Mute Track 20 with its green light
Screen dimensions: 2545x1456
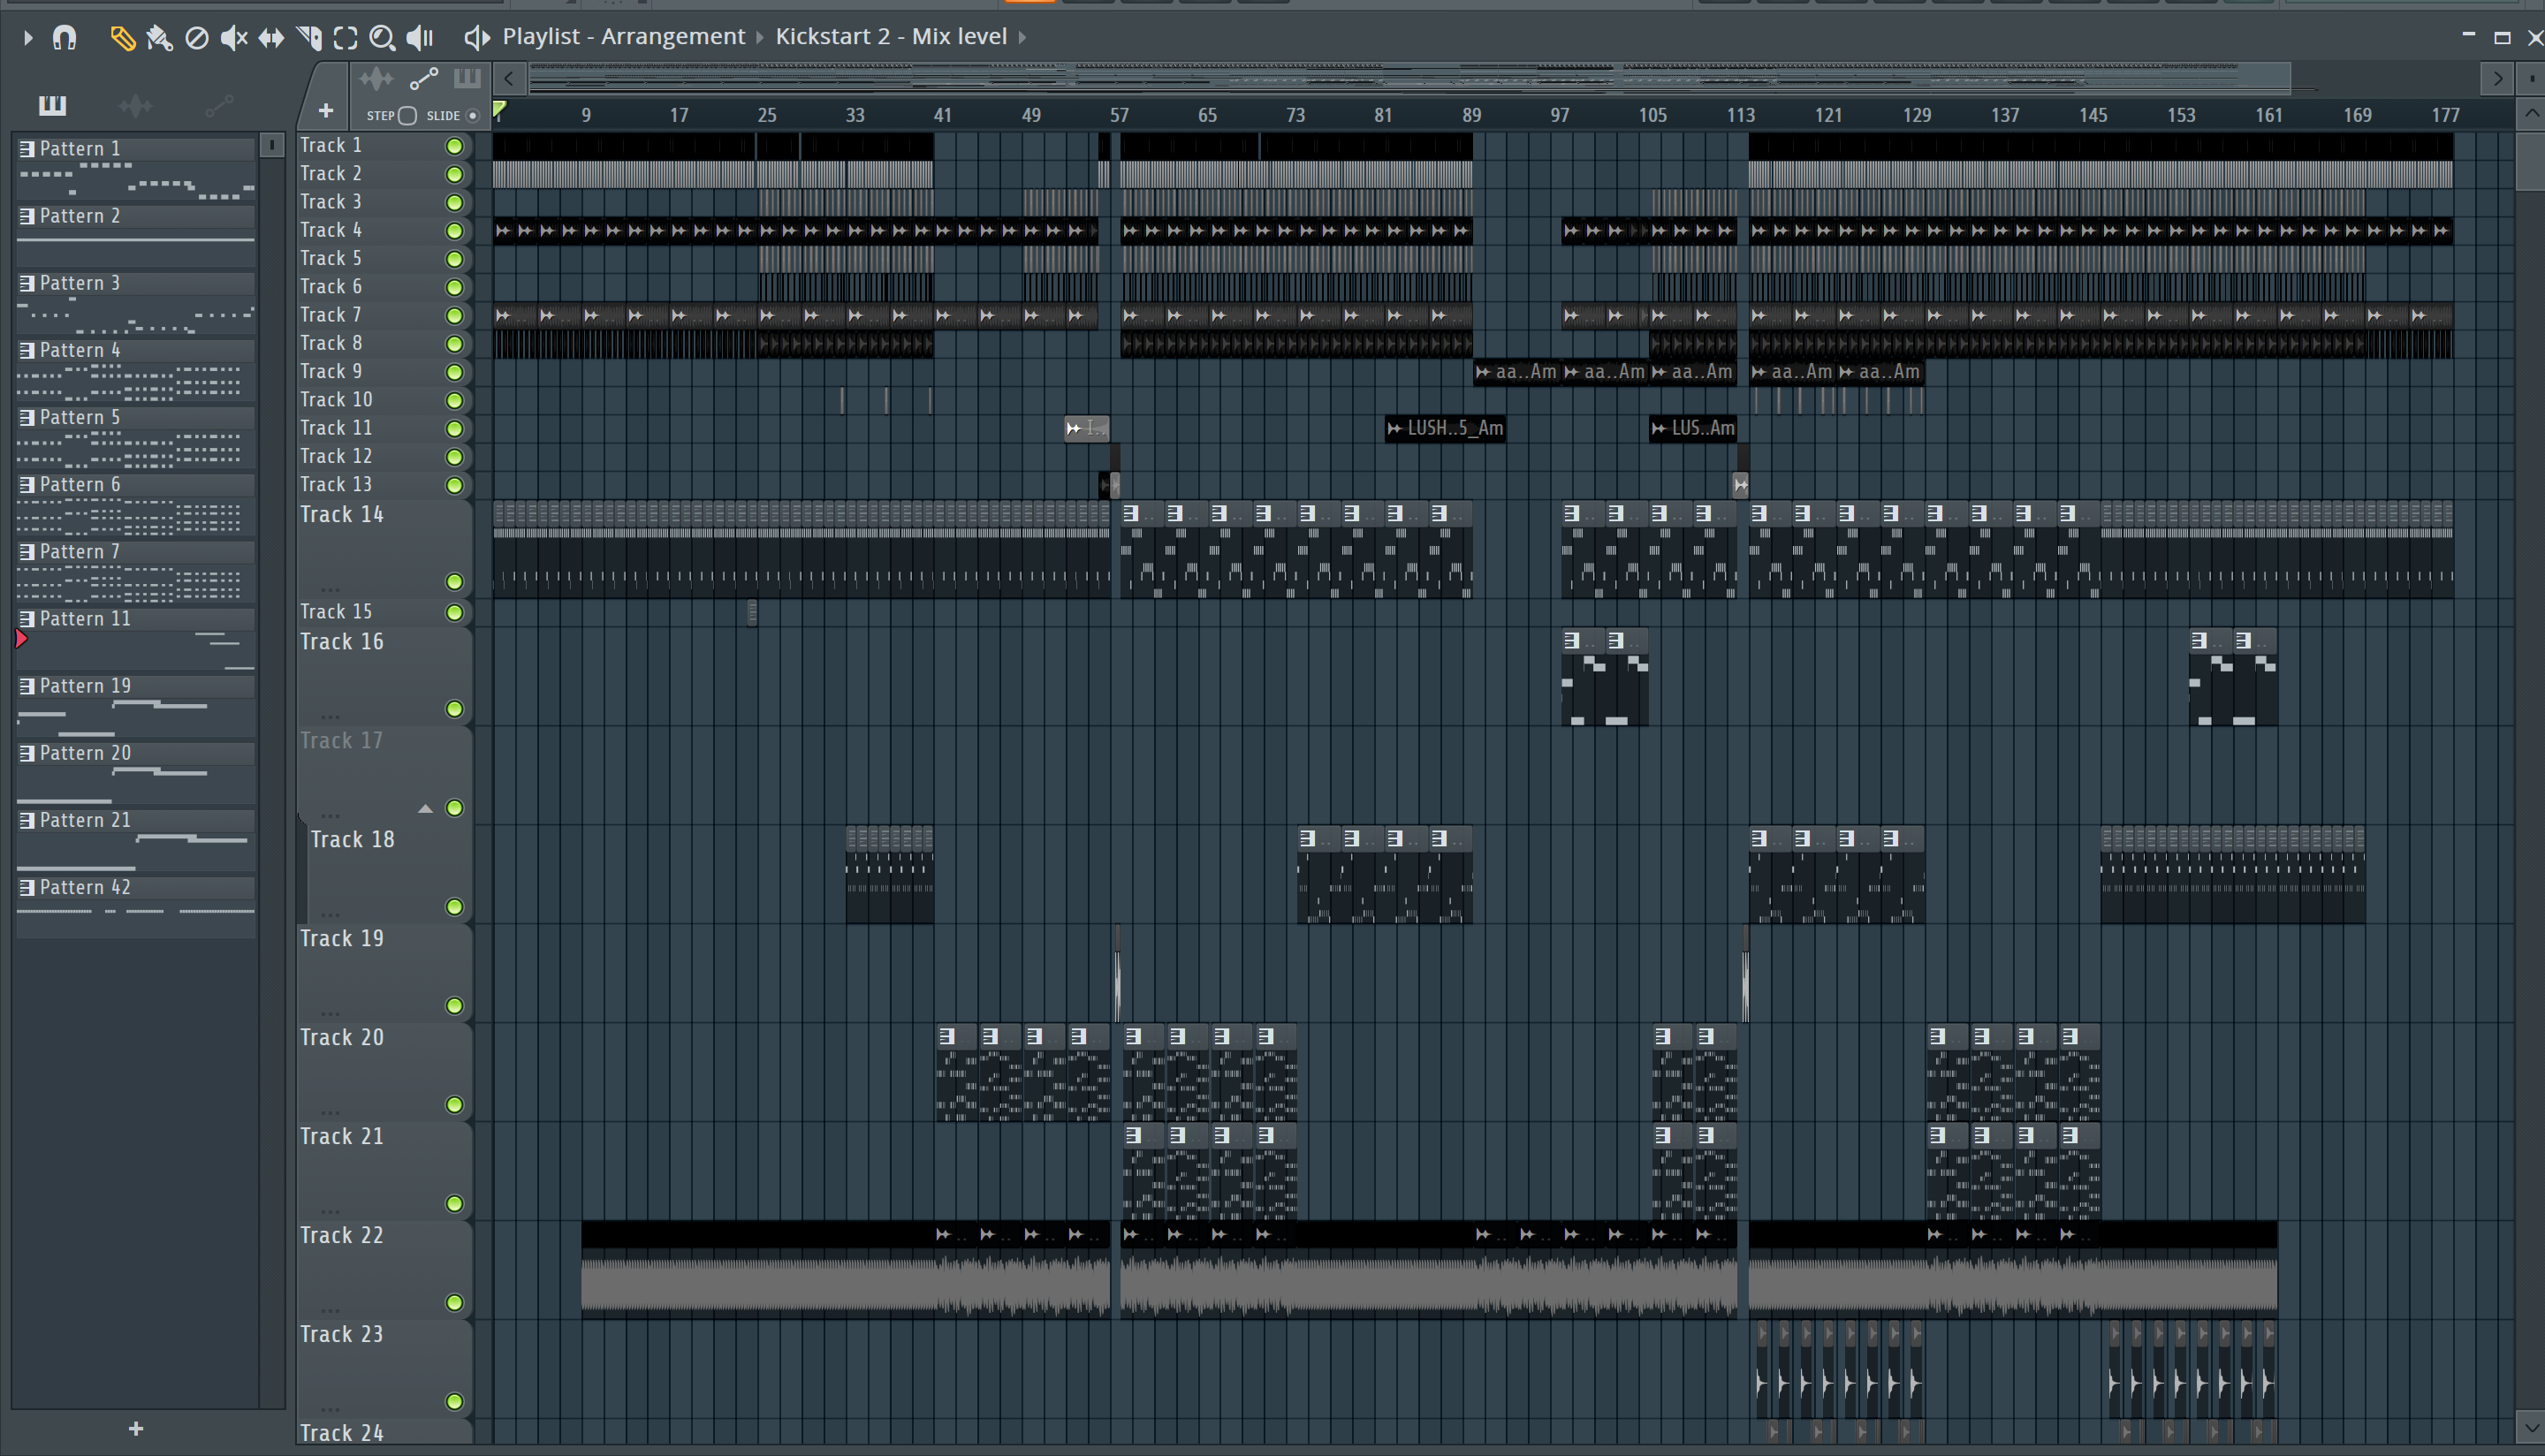tap(454, 1105)
